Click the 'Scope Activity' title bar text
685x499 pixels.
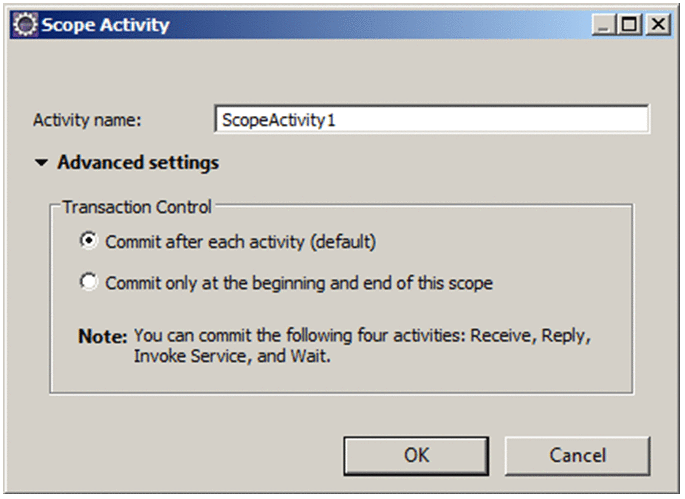coord(106,25)
